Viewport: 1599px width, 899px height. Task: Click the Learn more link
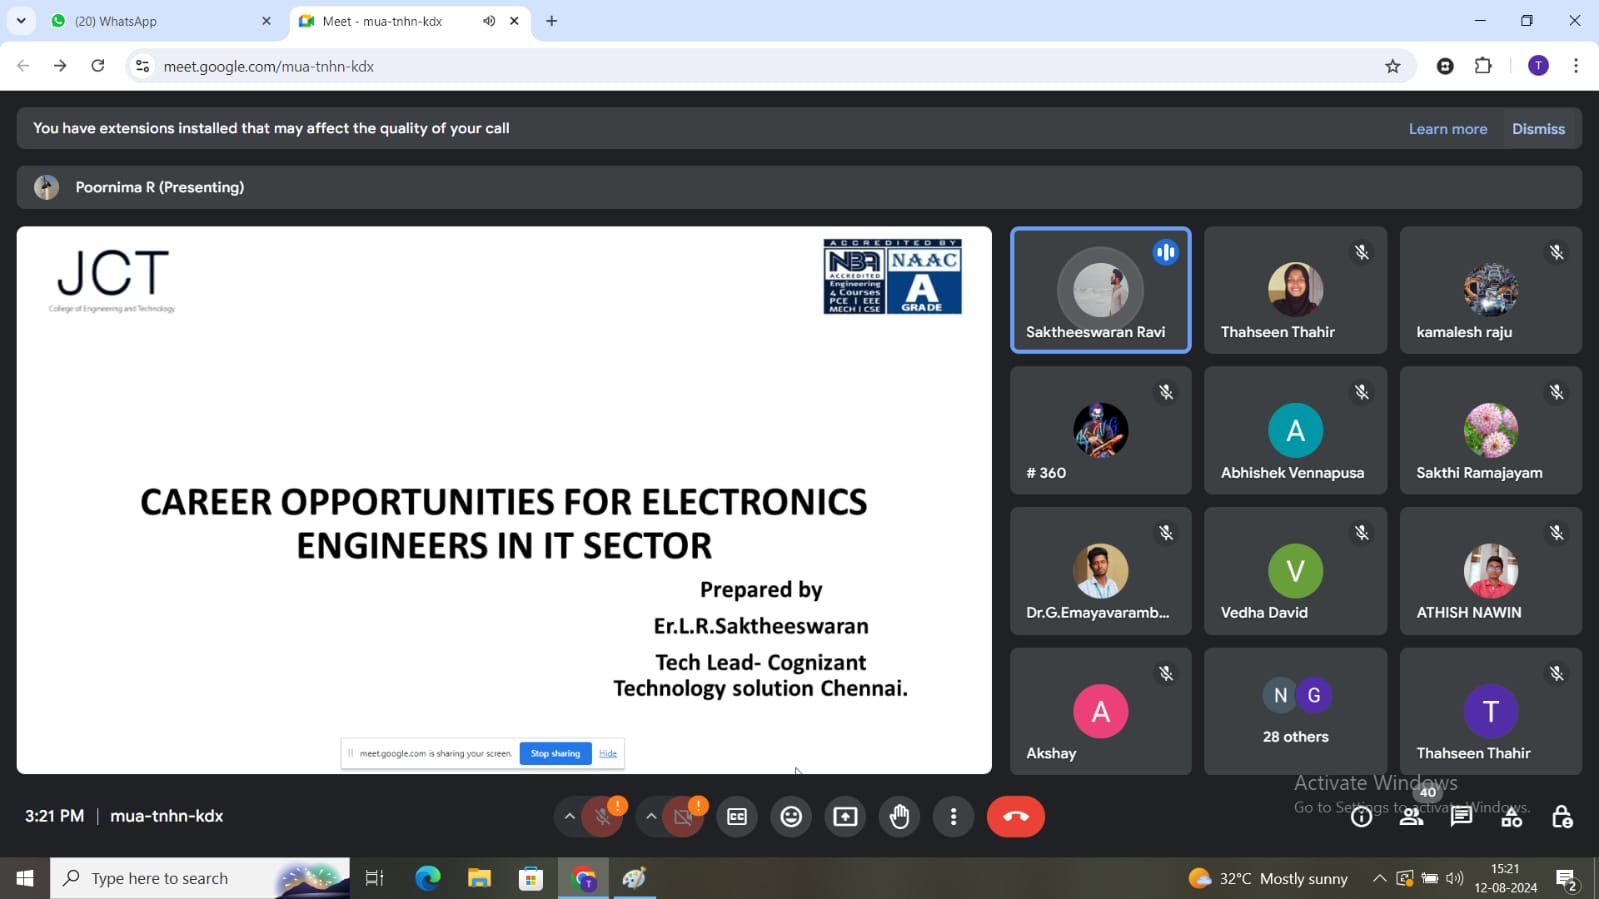click(1447, 129)
